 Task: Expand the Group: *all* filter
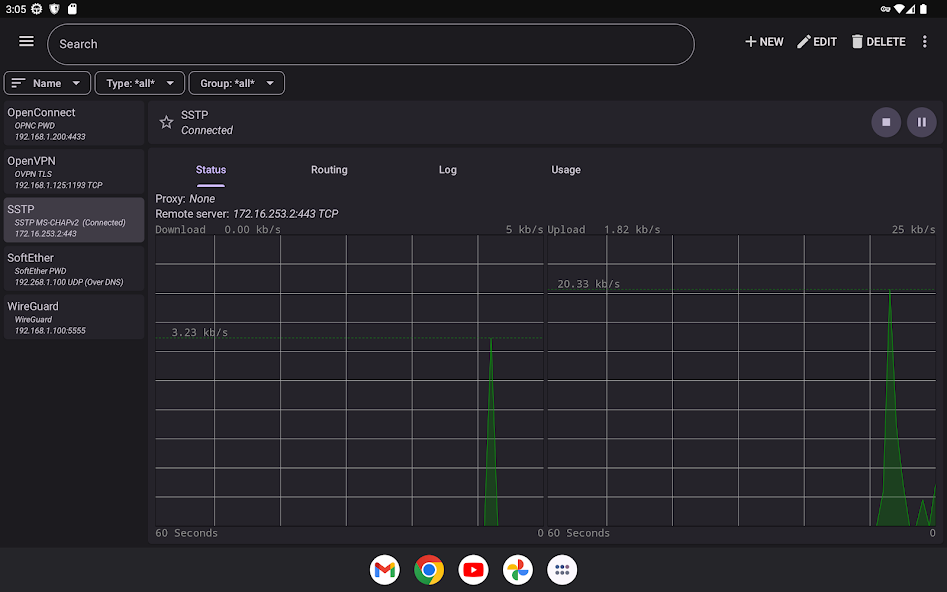coord(237,83)
